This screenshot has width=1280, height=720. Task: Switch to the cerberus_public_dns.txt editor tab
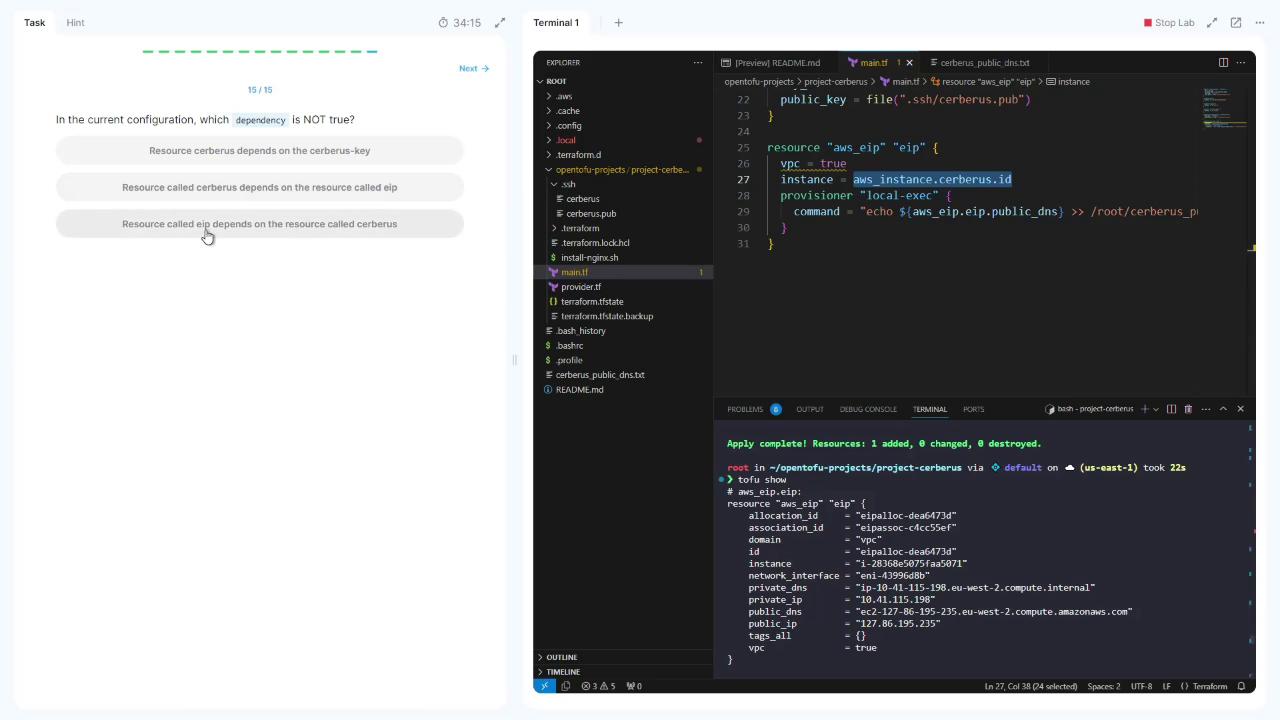(x=984, y=62)
